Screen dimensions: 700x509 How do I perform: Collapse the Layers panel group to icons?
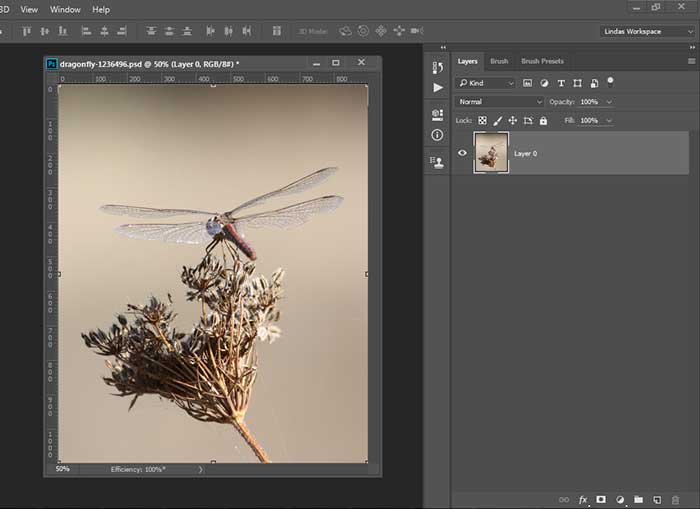[x=692, y=47]
